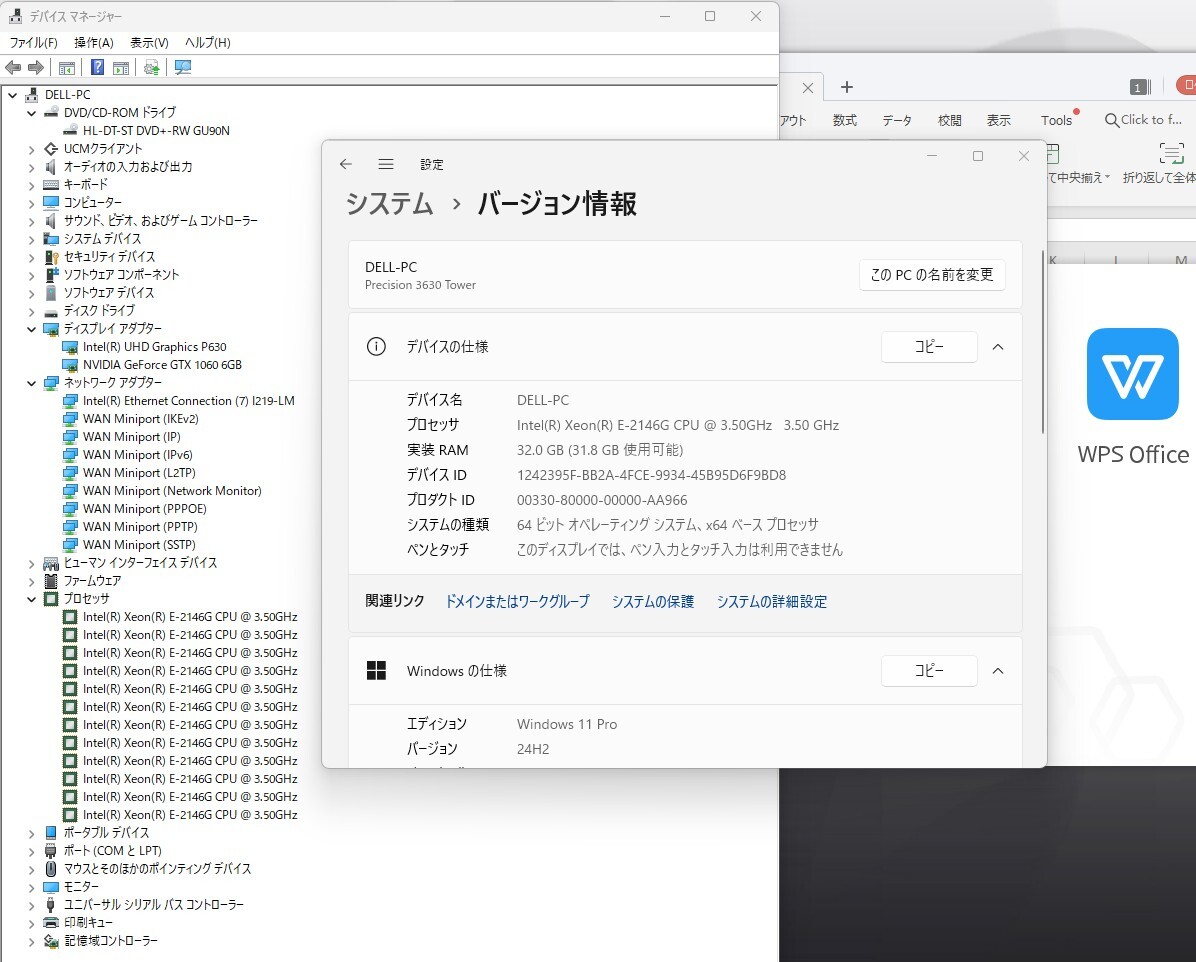Open the Settings hamburger navigation menu
Image resolution: width=1196 pixels, height=962 pixels.
[386, 164]
